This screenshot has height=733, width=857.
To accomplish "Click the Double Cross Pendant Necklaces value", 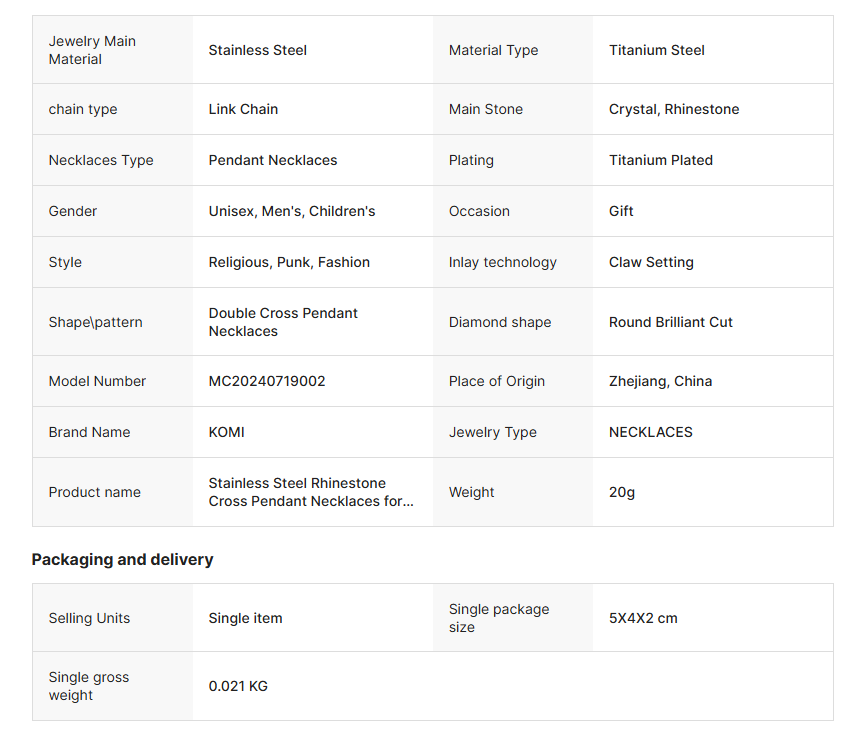I will point(283,322).
